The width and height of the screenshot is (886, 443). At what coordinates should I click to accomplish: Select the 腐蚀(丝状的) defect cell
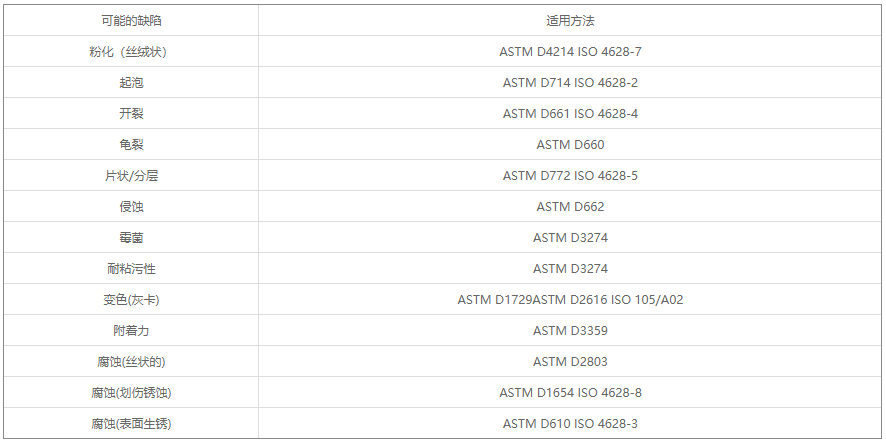pos(130,361)
